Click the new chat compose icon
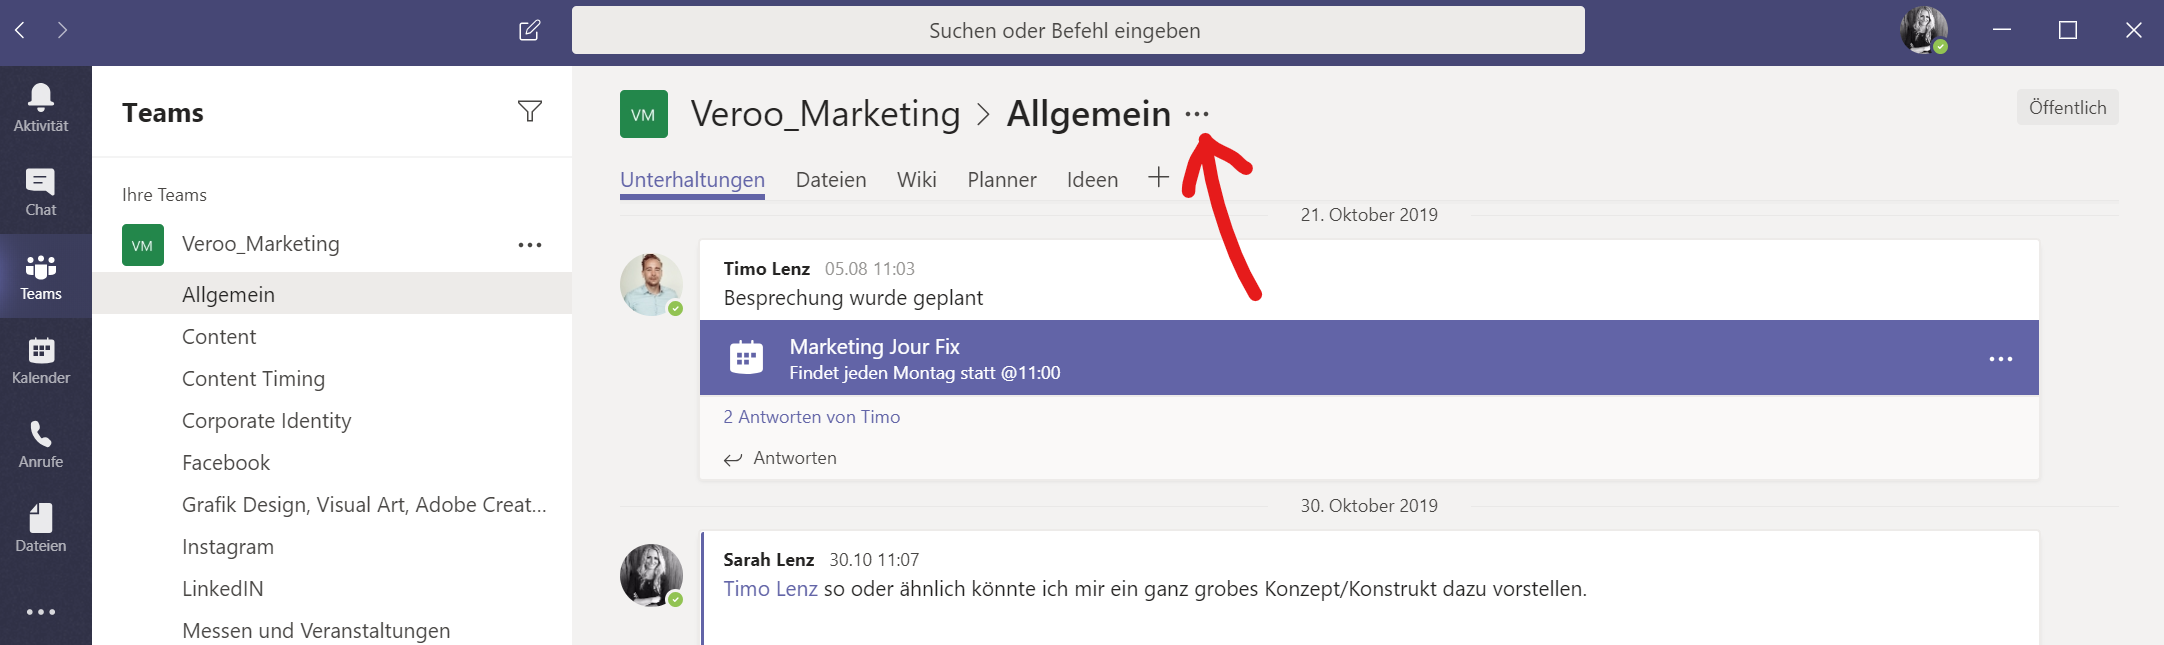Image resolution: width=2164 pixels, height=645 pixels. [x=530, y=30]
